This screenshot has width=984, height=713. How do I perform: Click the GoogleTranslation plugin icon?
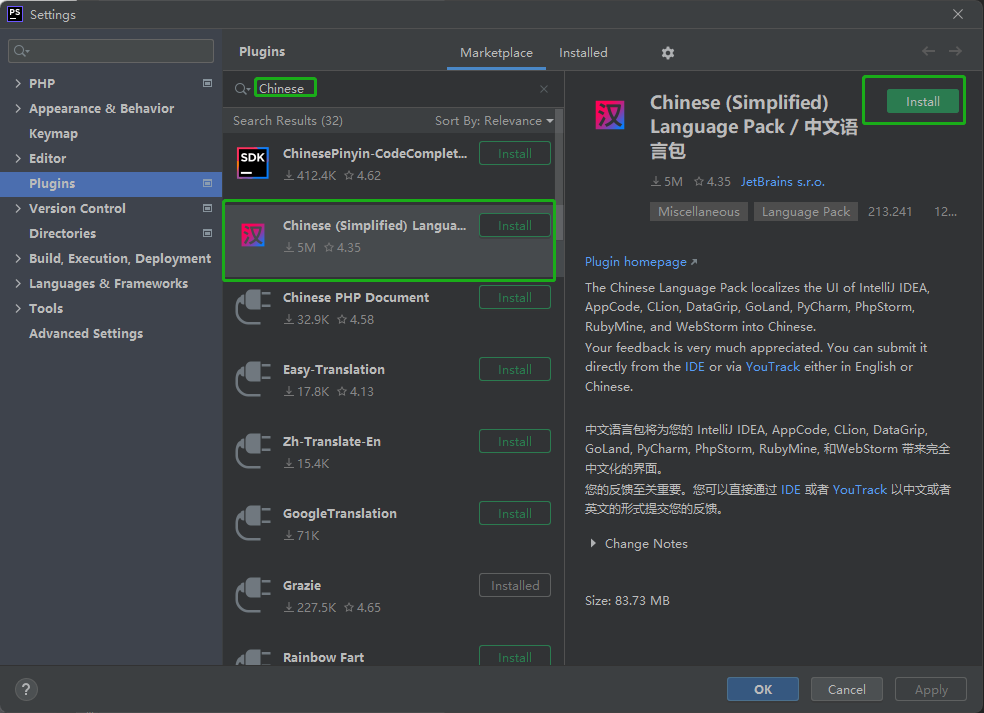click(253, 523)
